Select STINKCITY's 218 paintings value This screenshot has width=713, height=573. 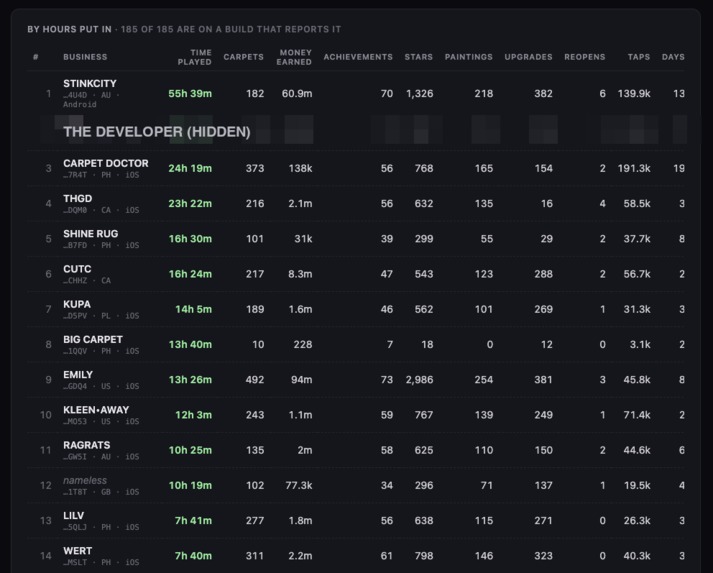tap(484, 94)
